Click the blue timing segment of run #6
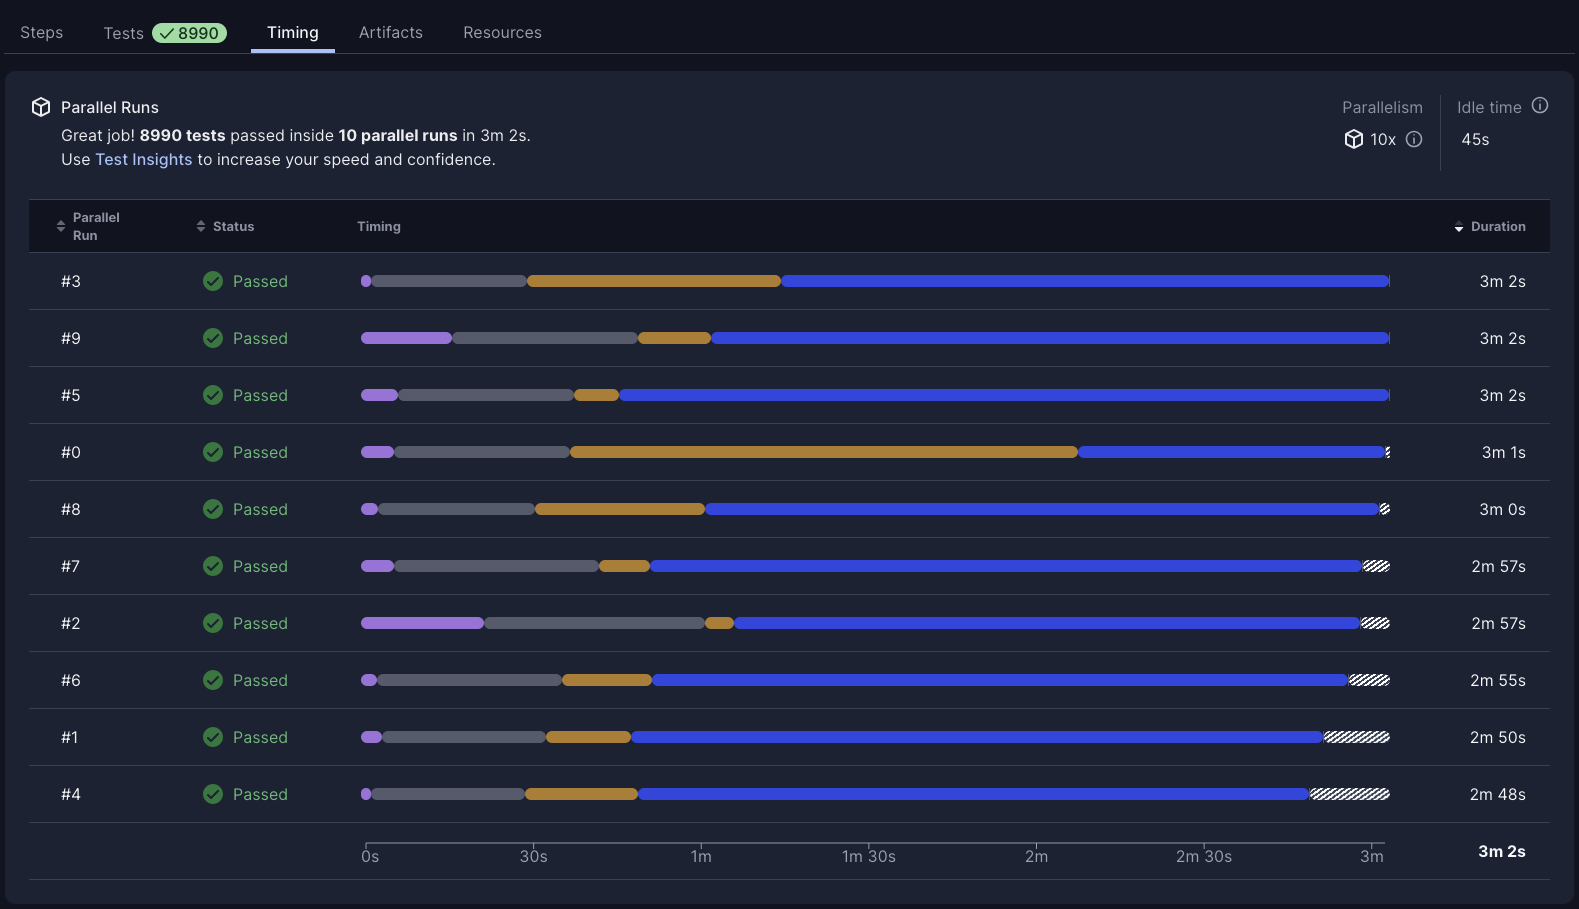Screen dimensions: 1579x909 click(x=1000, y=680)
